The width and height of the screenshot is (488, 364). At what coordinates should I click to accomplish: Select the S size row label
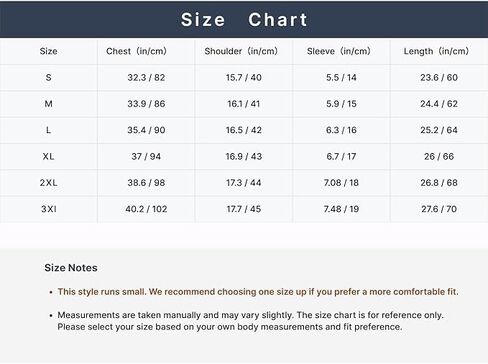pyautogui.click(x=48, y=78)
